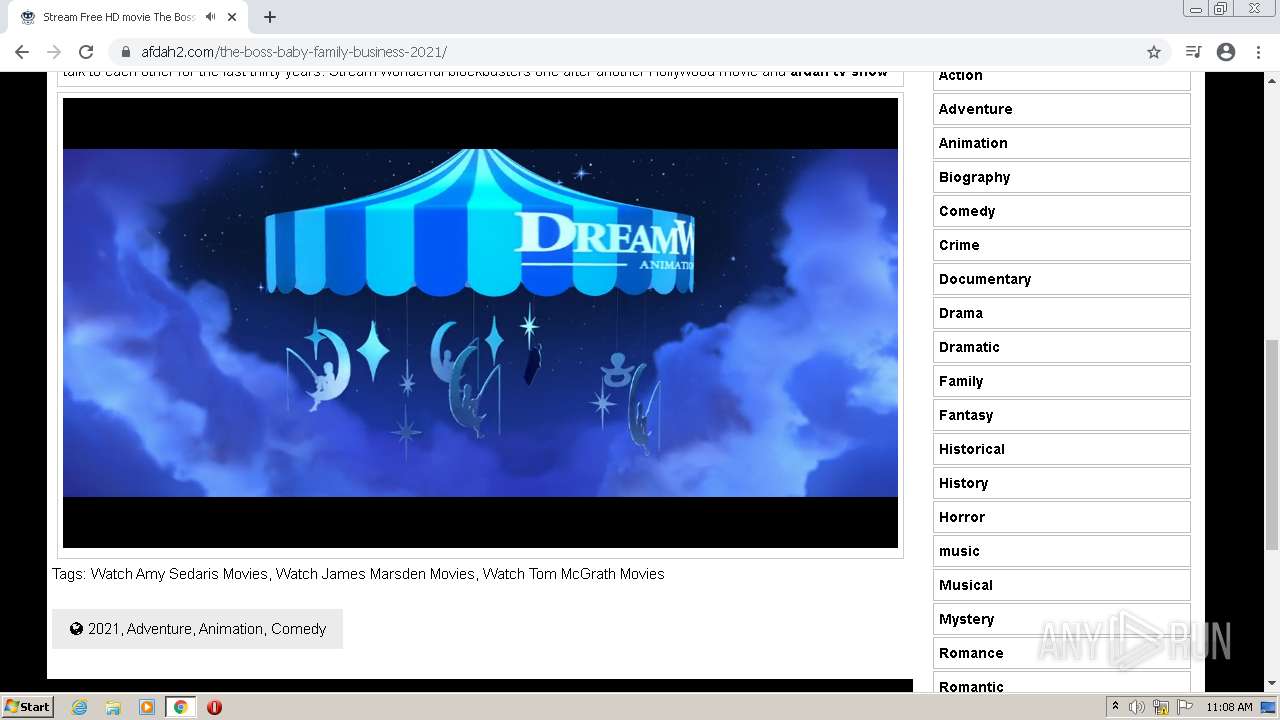Reload the current page

86,52
